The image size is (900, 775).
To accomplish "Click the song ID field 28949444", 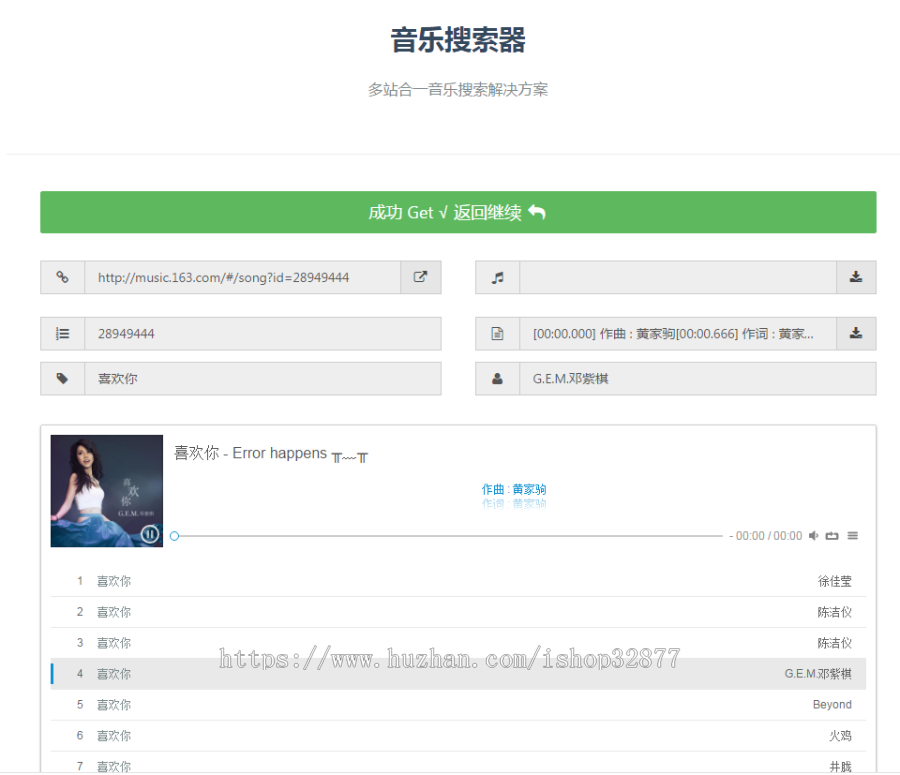I will click(x=263, y=334).
